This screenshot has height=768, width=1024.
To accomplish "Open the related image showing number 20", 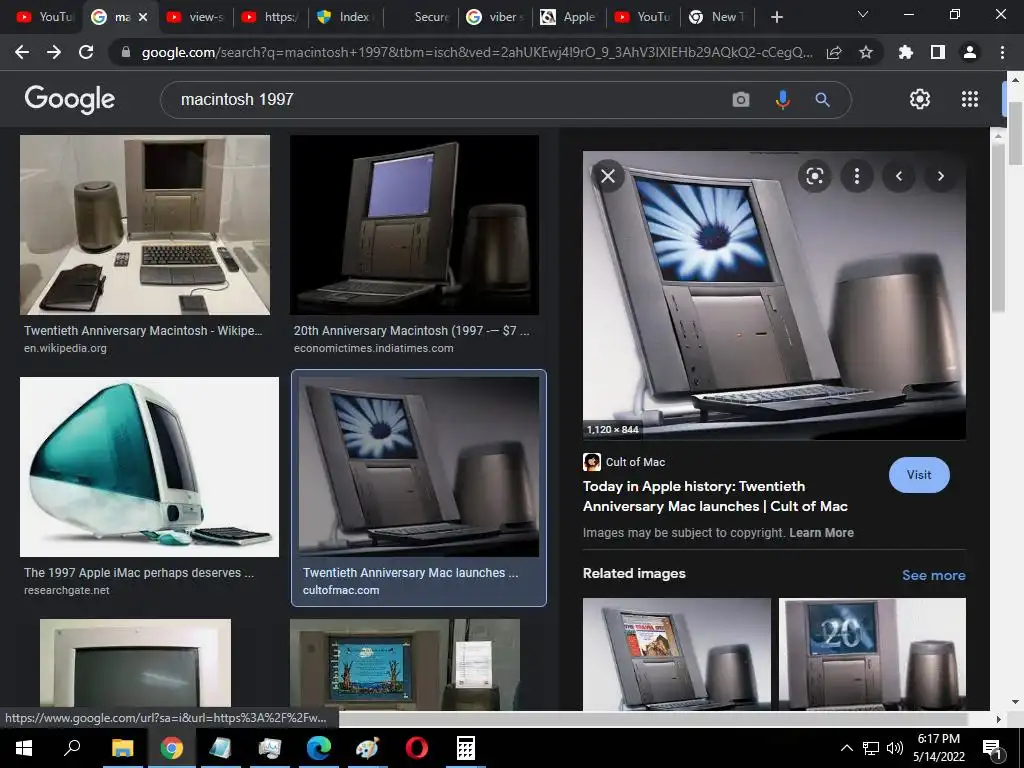I will tap(872, 654).
